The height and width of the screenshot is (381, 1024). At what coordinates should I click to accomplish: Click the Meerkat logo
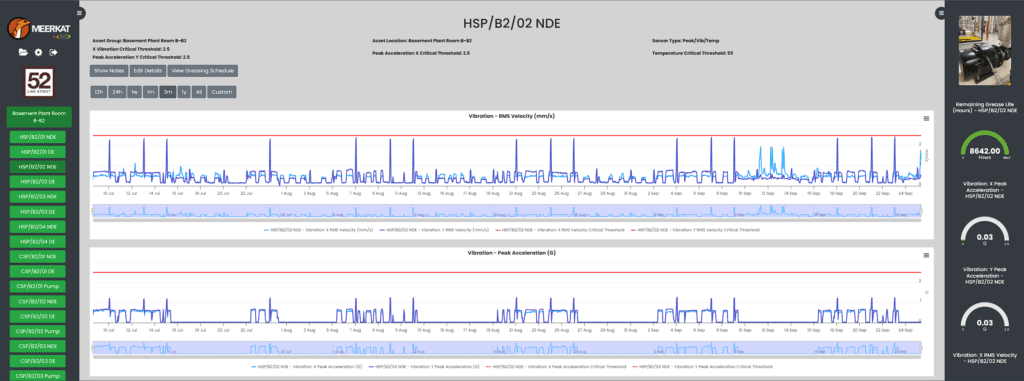[39, 29]
